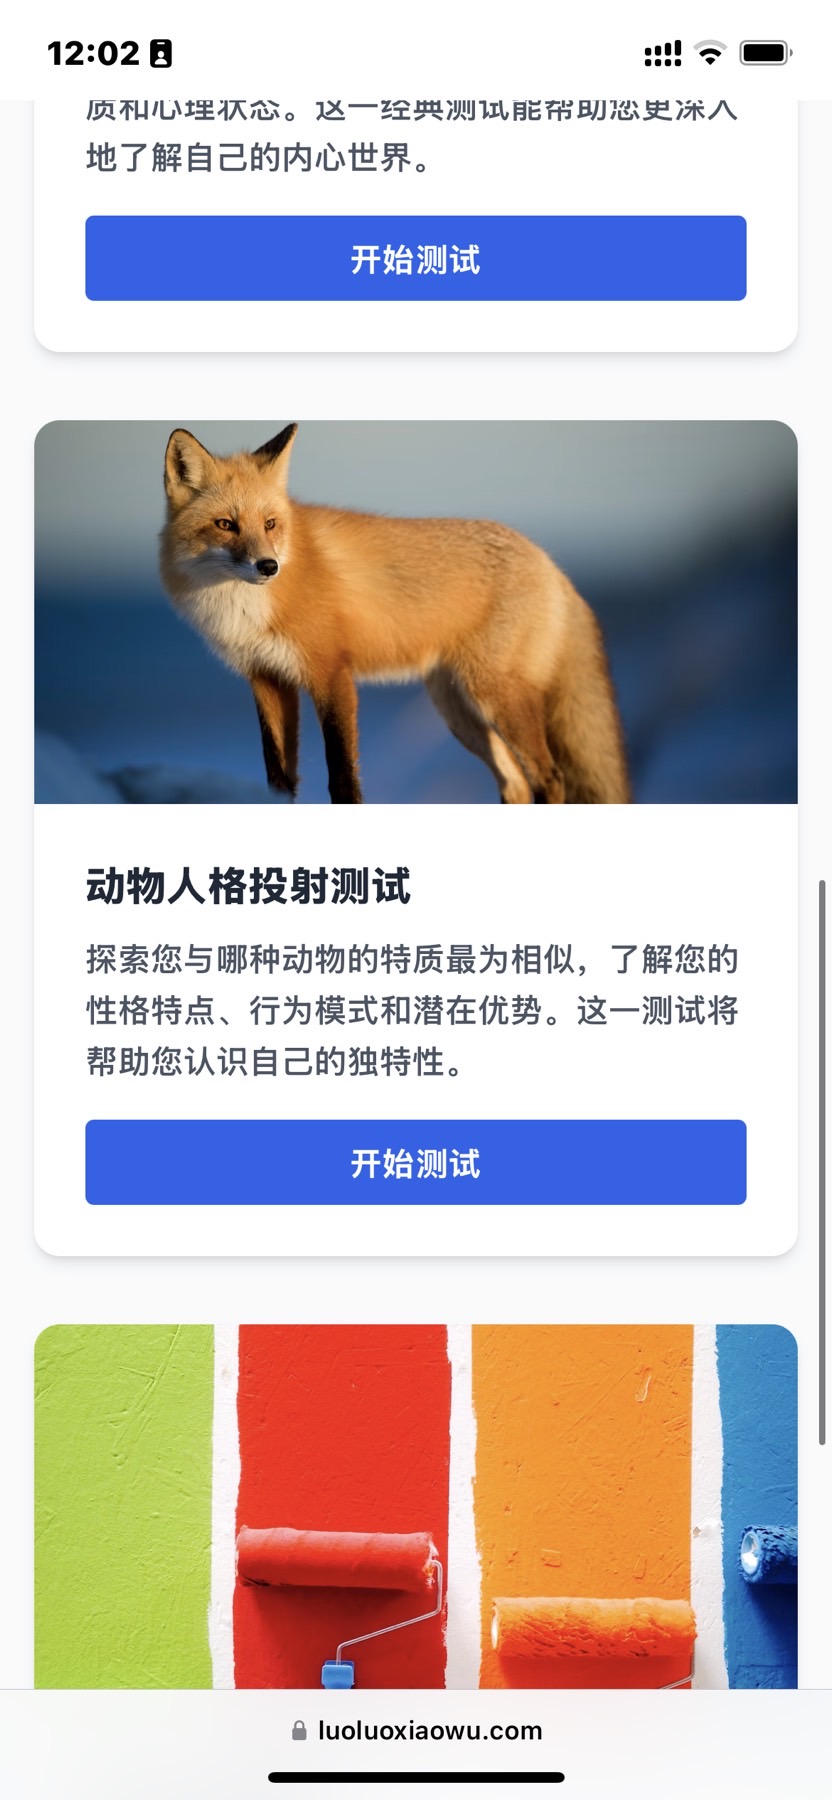Click the page scrollbar on the right edge
This screenshot has width=832, height=1800.
tap(822, 1162)
